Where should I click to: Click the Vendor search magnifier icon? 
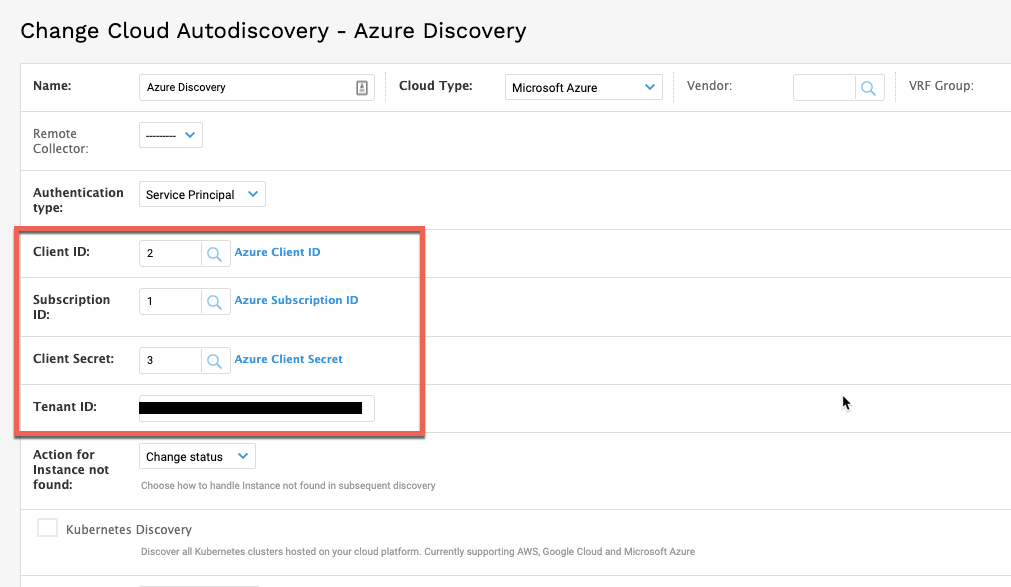point(869,88)
